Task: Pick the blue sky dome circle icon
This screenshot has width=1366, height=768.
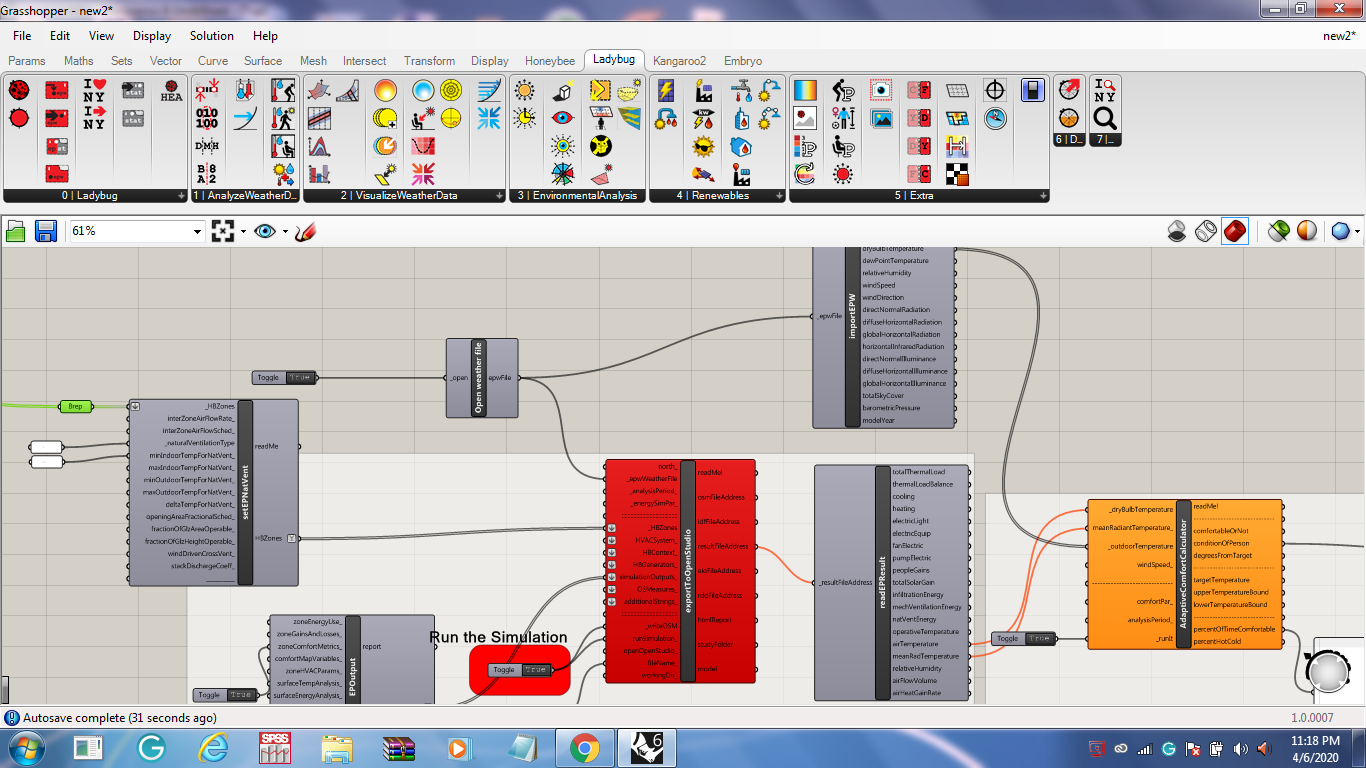Action: [x=423, y=91]
